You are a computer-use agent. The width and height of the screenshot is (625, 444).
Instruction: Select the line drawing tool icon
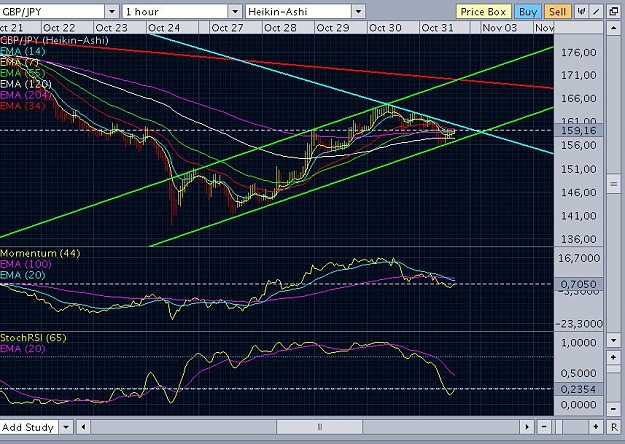[596, 12]
